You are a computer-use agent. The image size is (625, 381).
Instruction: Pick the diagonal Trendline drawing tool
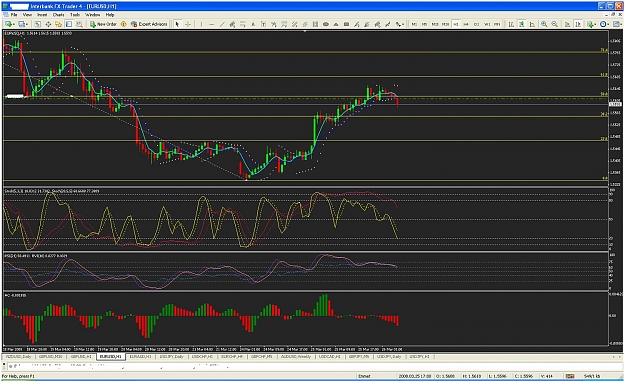(222, 24)
